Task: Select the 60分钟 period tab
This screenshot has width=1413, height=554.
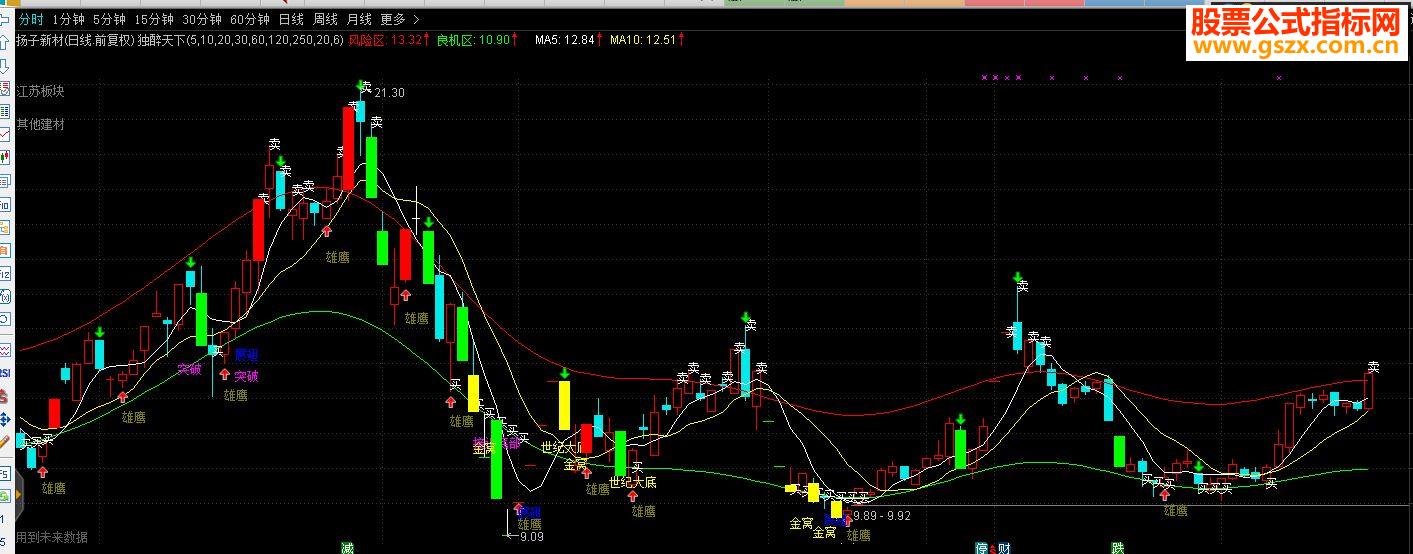Action: click(x=250, y=19)
